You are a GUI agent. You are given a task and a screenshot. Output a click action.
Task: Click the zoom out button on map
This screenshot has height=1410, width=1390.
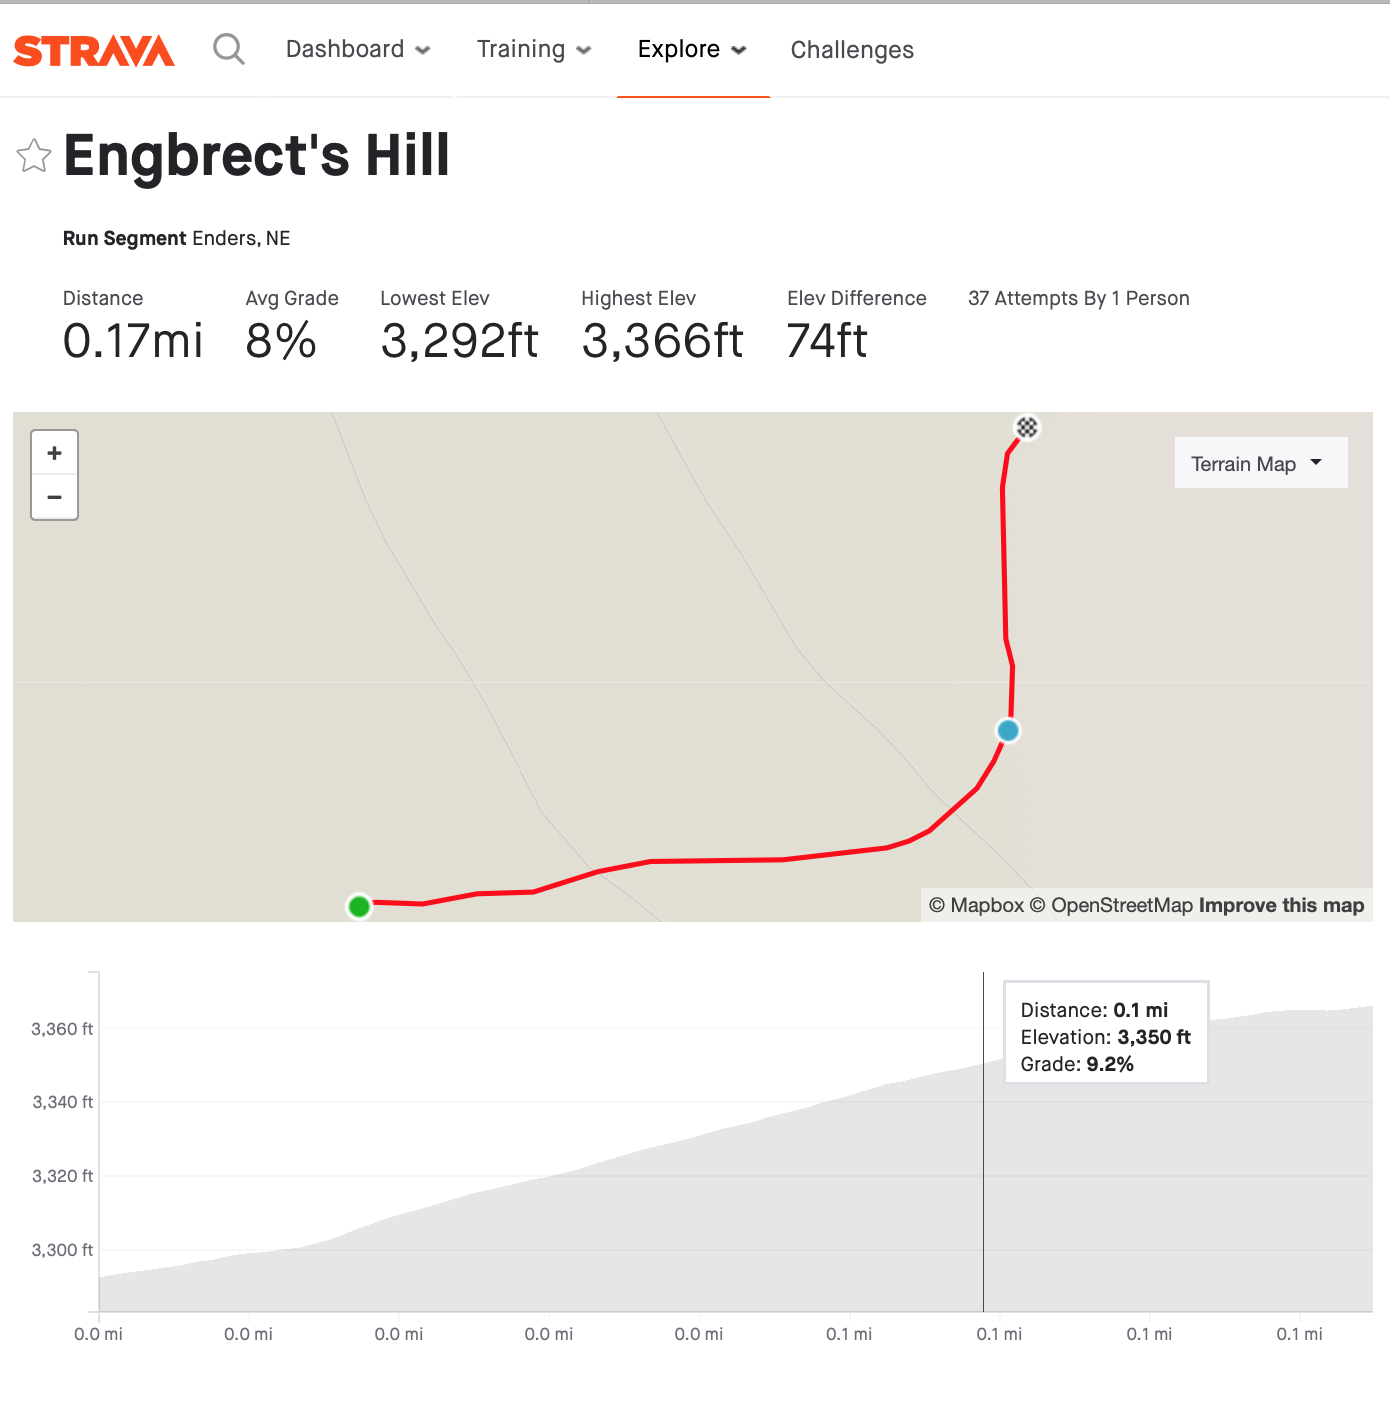tap(54, 497)
